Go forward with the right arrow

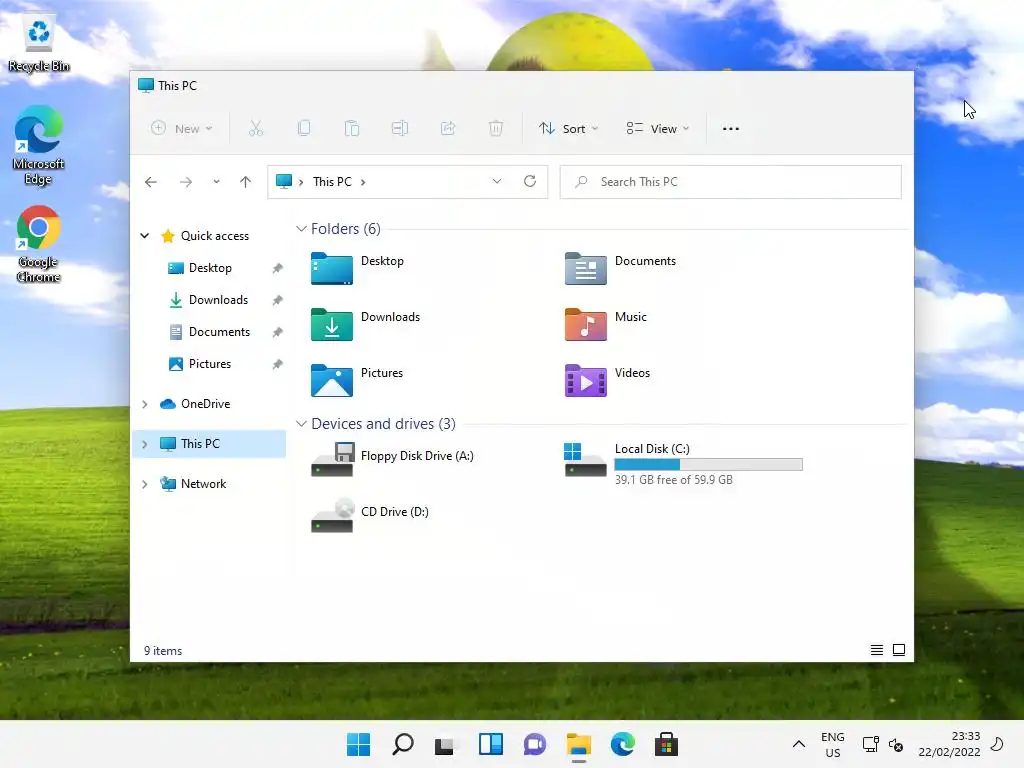pos(186,182)
